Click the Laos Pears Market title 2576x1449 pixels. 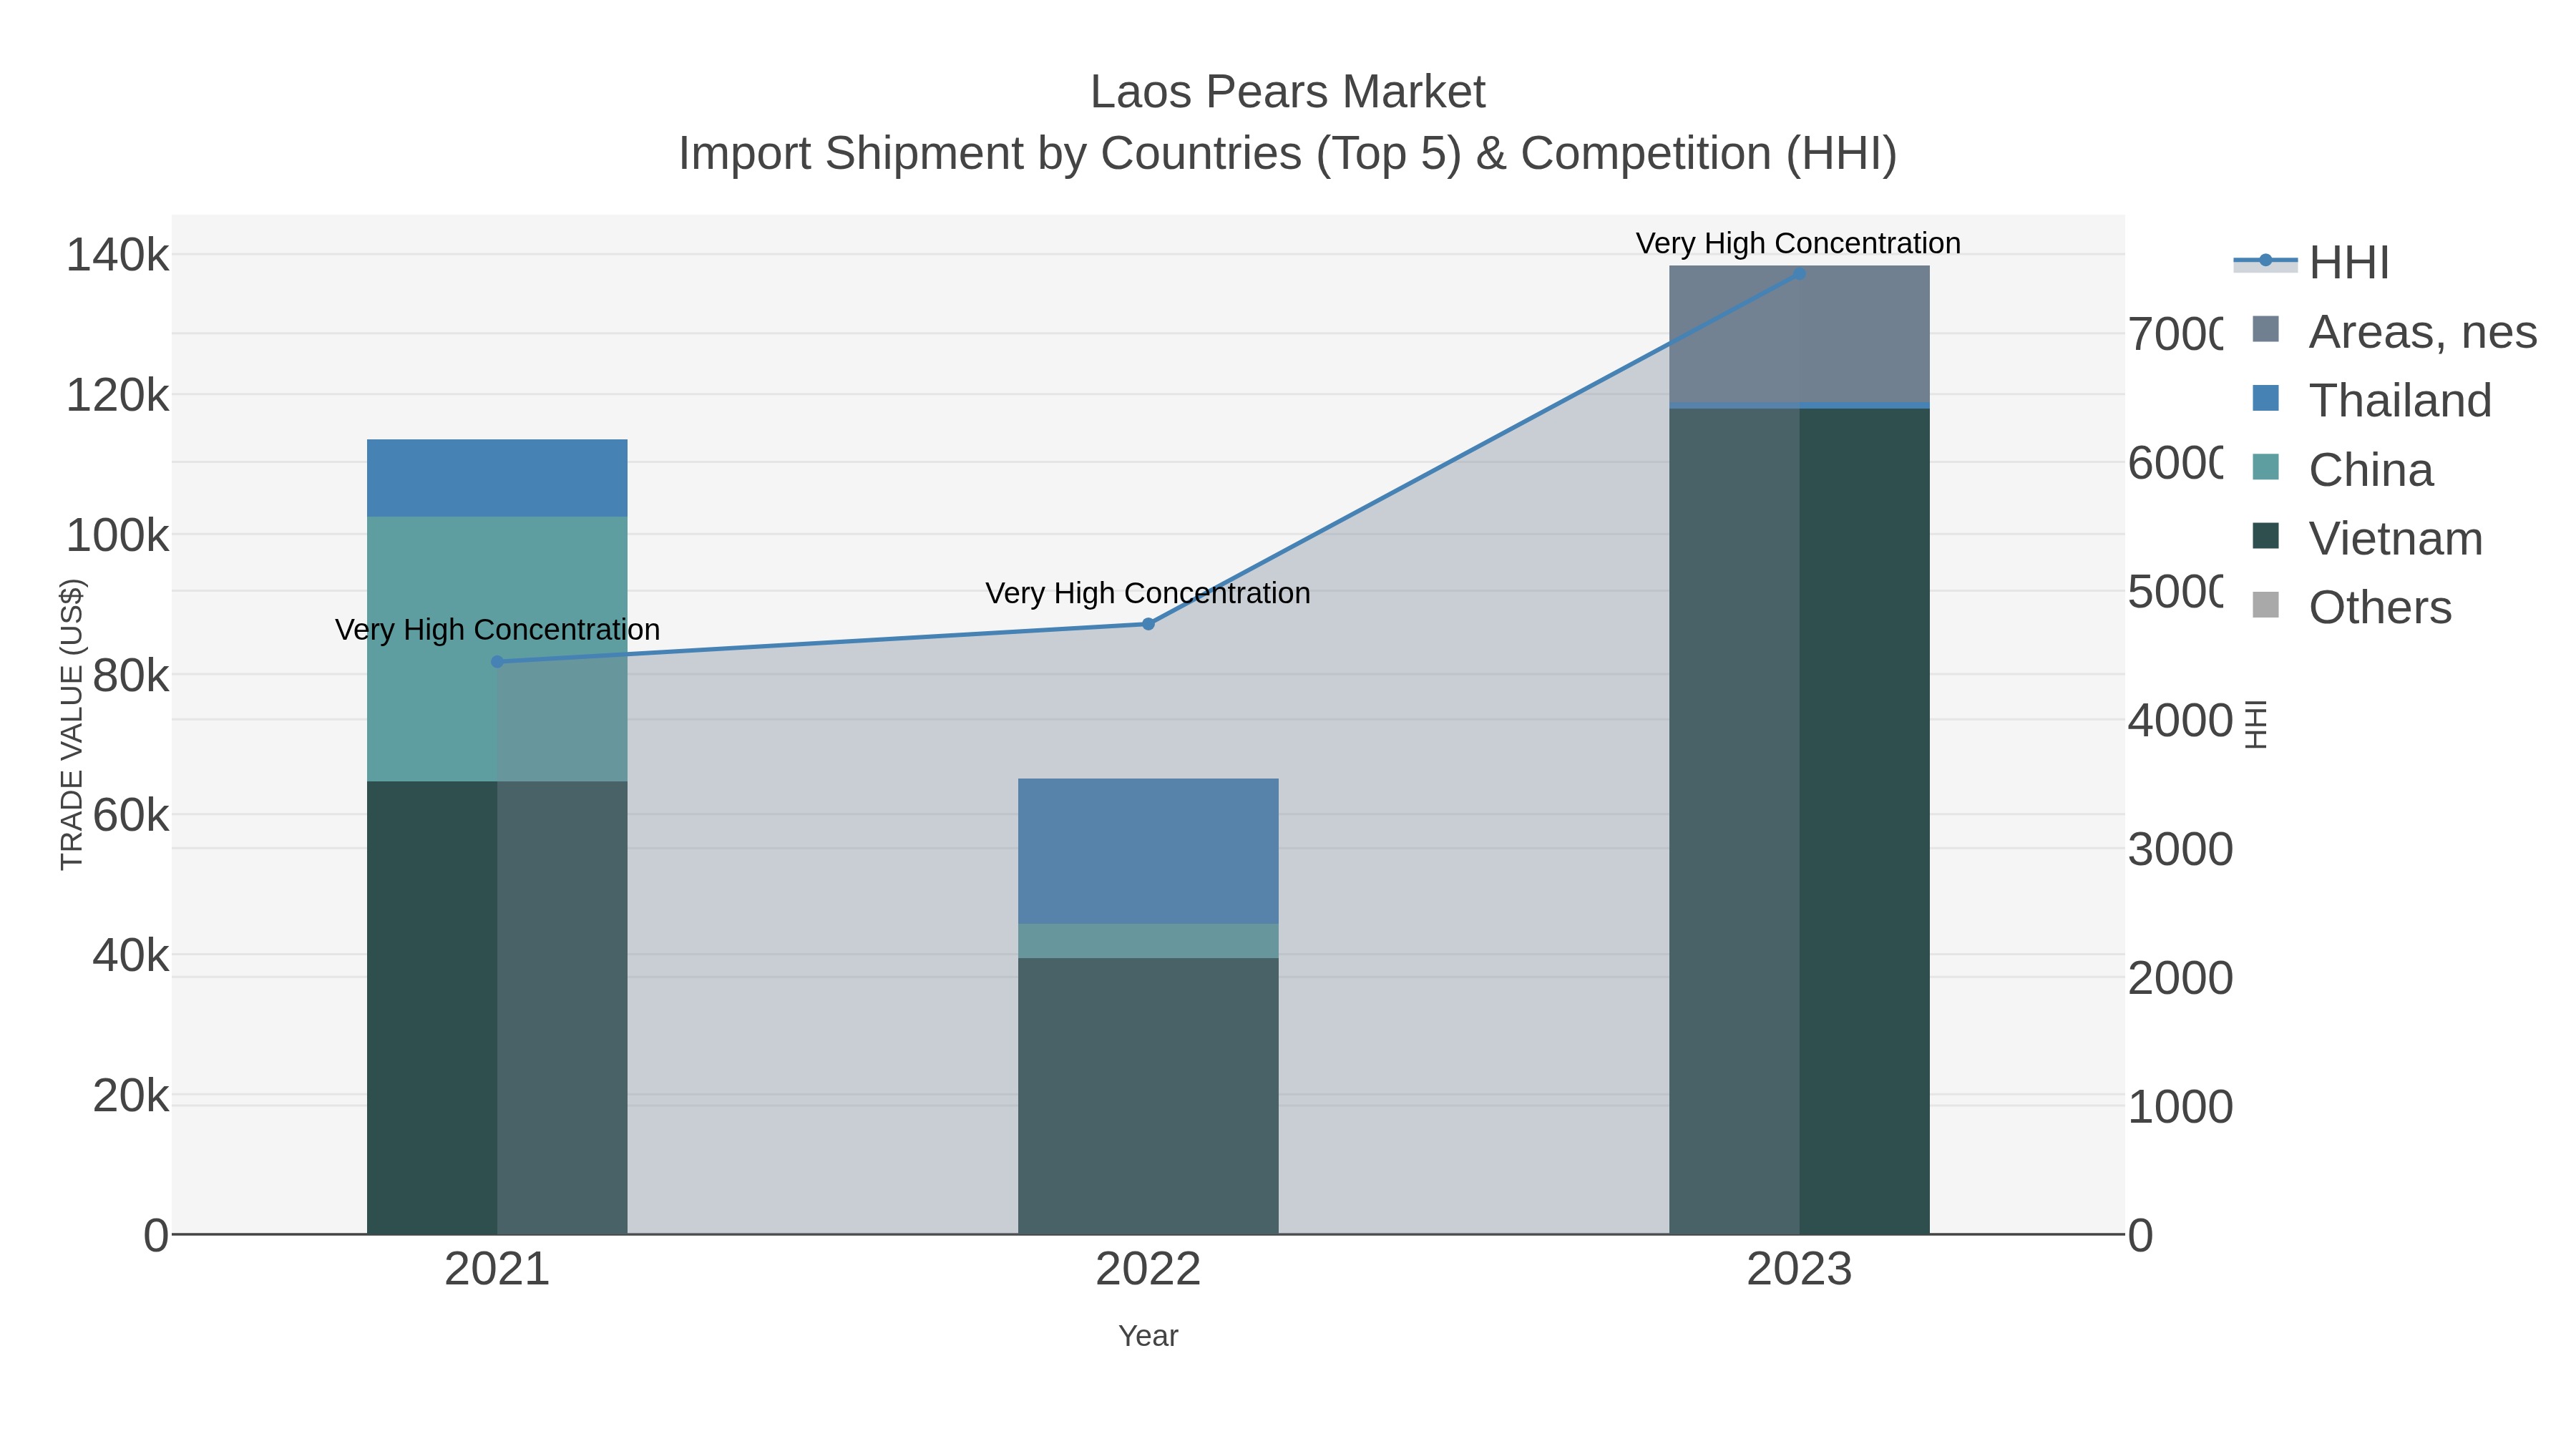click(1288, 92)
